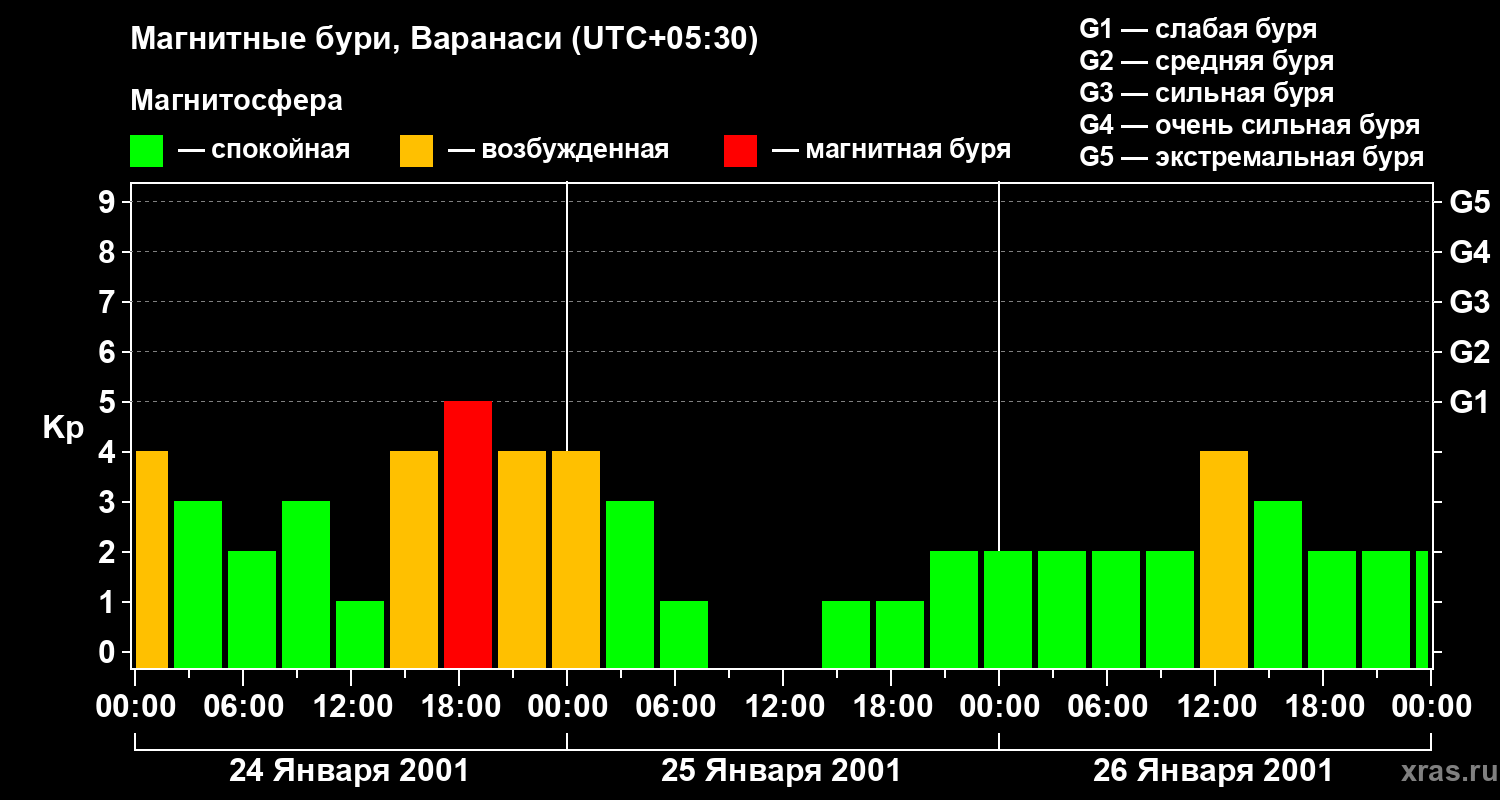Click the orange bar just left of the red bar
Screen dimensions: 1500x800
(x=414, y=559)
